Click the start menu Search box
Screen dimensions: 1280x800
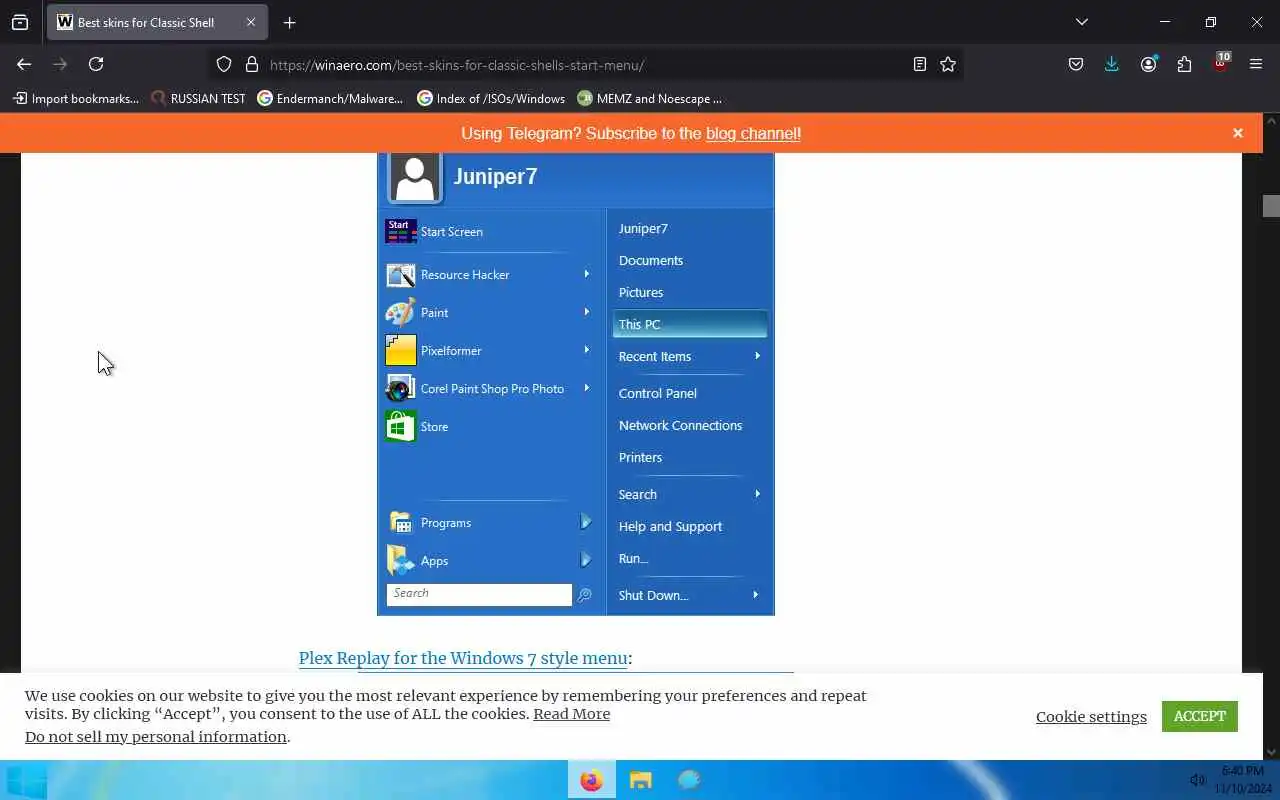(479, 594)
